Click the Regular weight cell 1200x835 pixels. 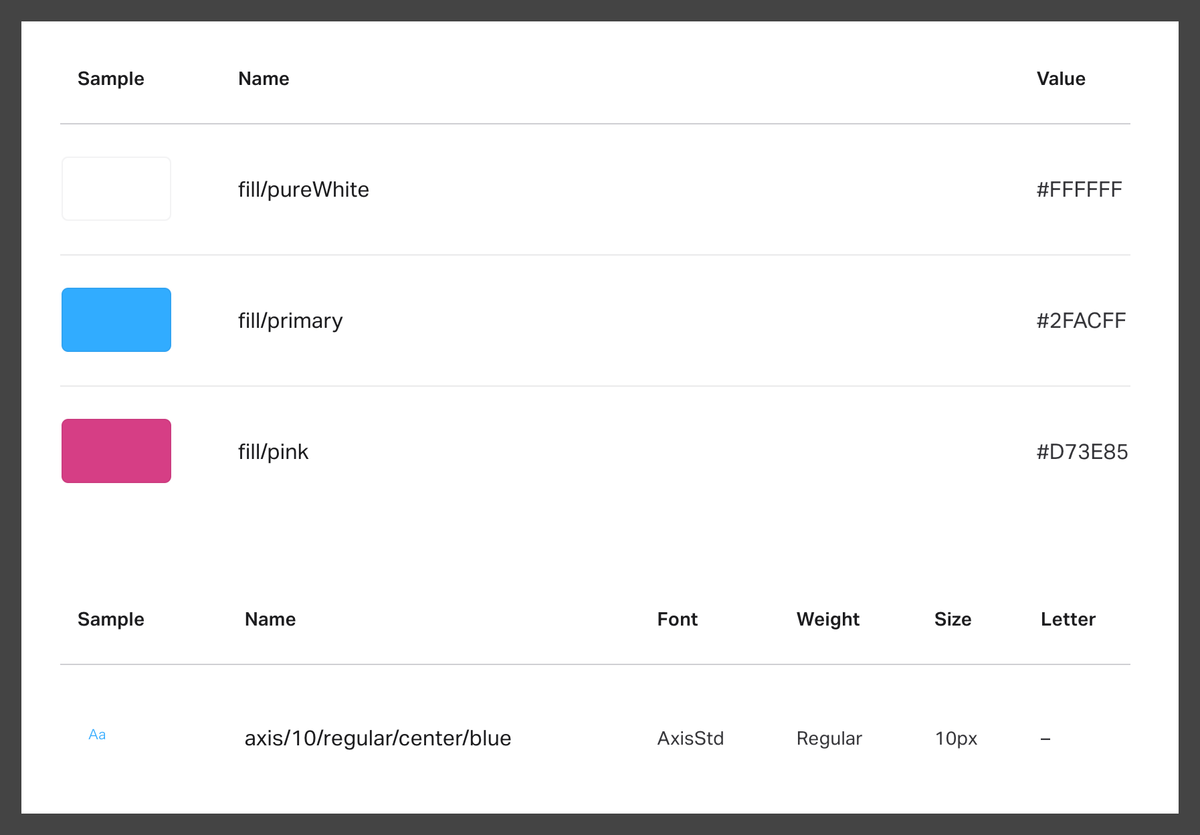829,739
